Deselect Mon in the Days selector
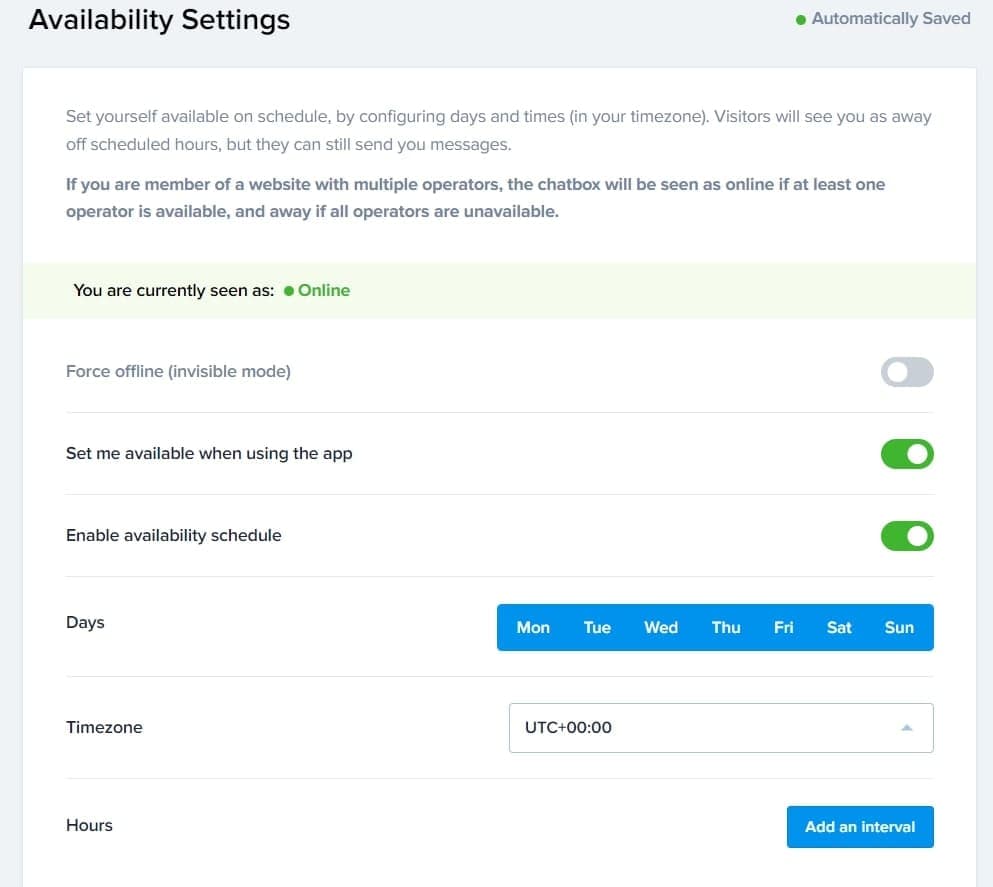 [x=533, y=628]
